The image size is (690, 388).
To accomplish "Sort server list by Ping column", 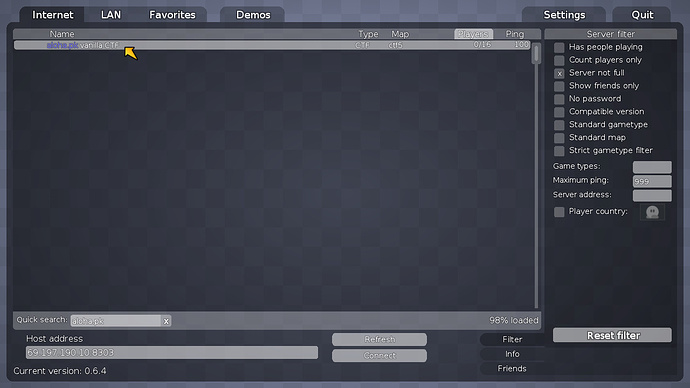I will click(514, 34).
